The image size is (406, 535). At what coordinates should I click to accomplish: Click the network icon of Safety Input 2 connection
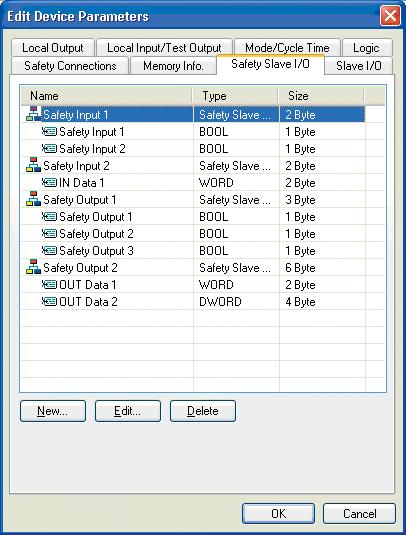(33, 165)
